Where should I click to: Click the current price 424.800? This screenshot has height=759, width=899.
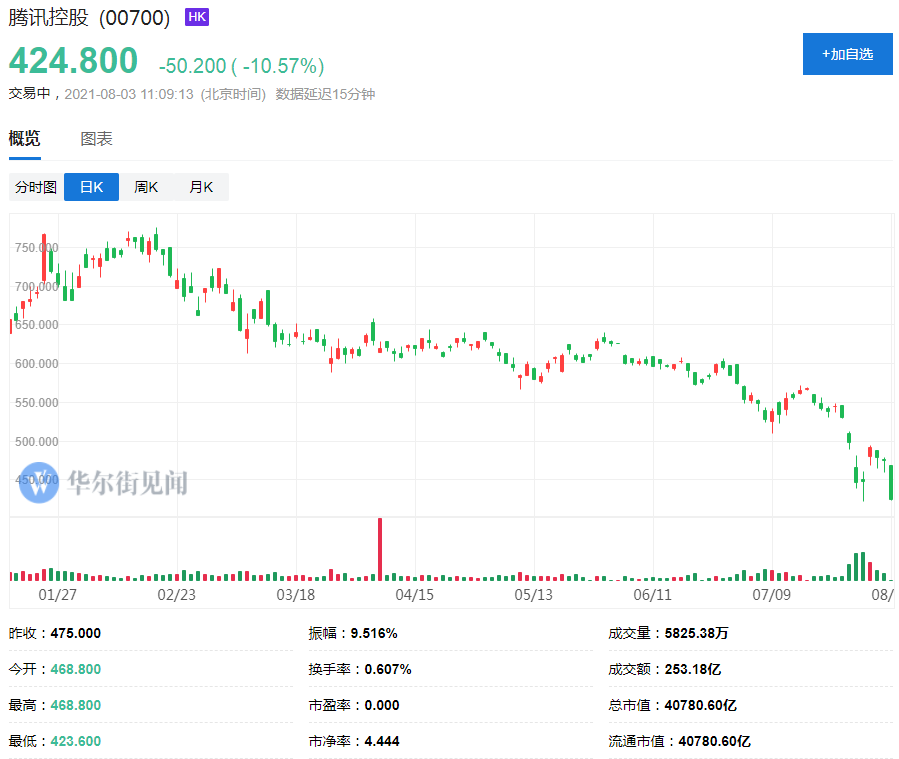(x=73, y=60)
